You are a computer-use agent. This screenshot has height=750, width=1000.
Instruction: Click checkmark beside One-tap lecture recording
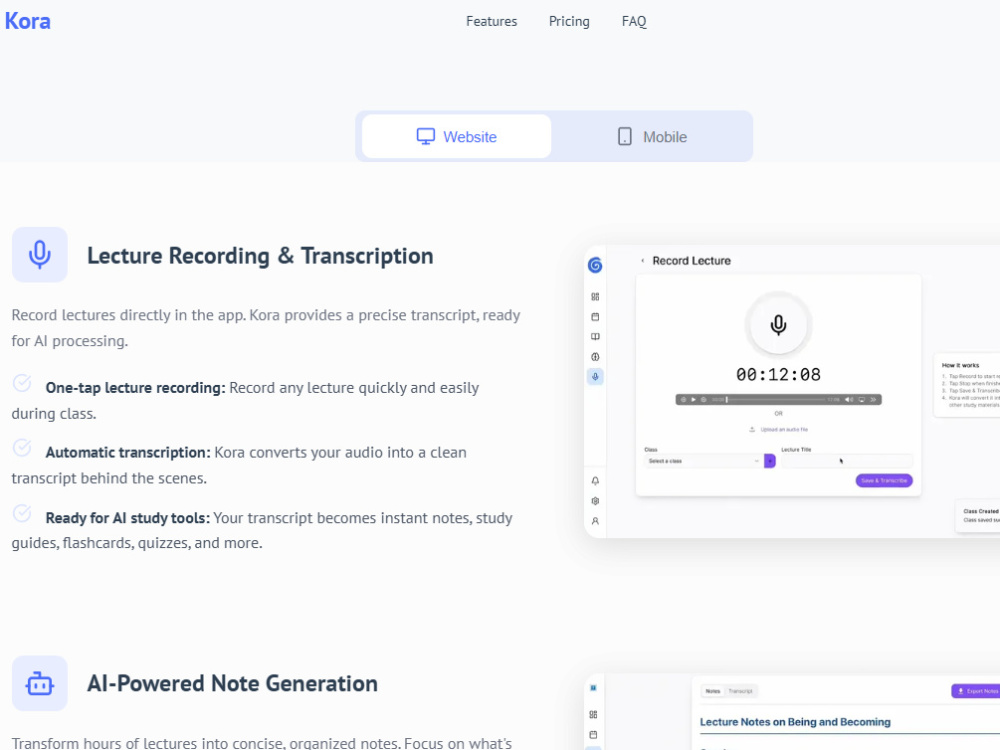(x=22, y=383)
